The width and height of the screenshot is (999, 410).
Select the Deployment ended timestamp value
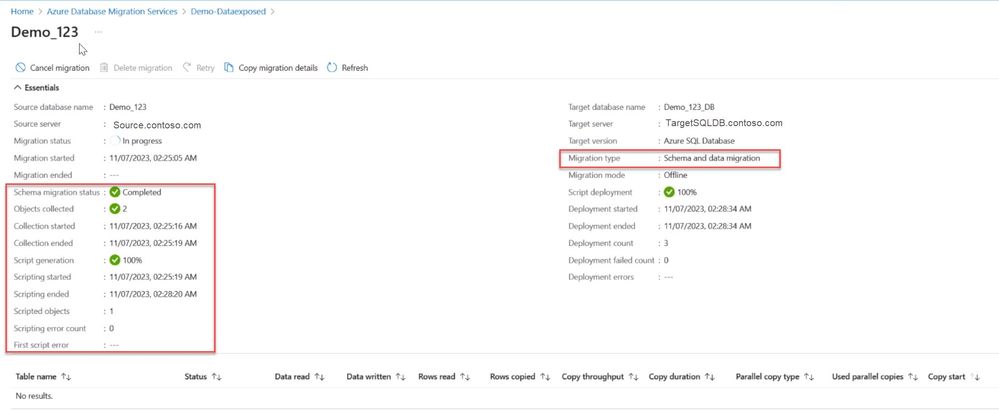708,226
